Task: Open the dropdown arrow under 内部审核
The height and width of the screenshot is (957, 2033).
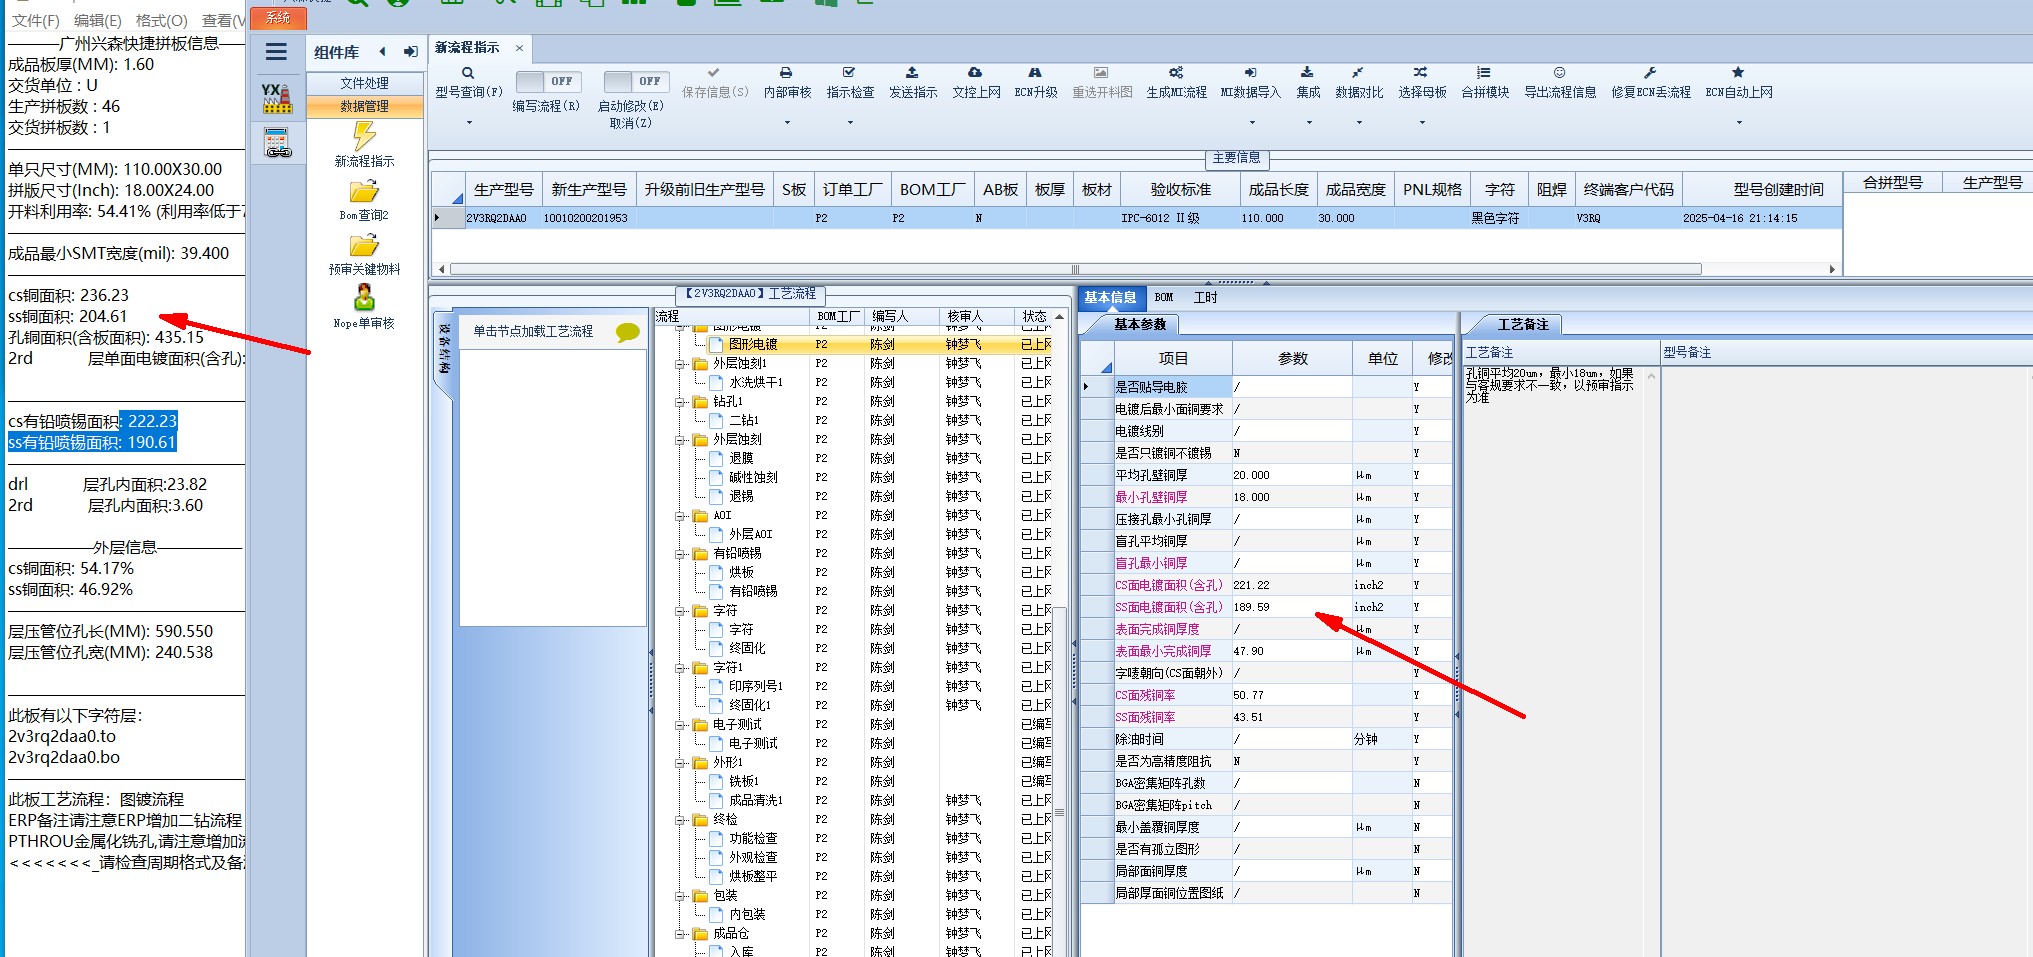Action: pos(787,123)
